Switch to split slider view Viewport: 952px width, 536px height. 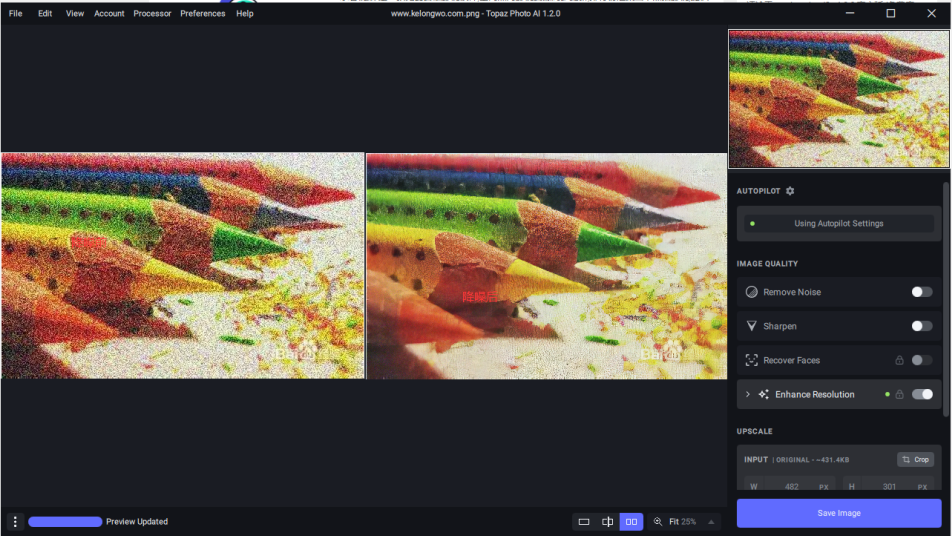coord(608,522)
